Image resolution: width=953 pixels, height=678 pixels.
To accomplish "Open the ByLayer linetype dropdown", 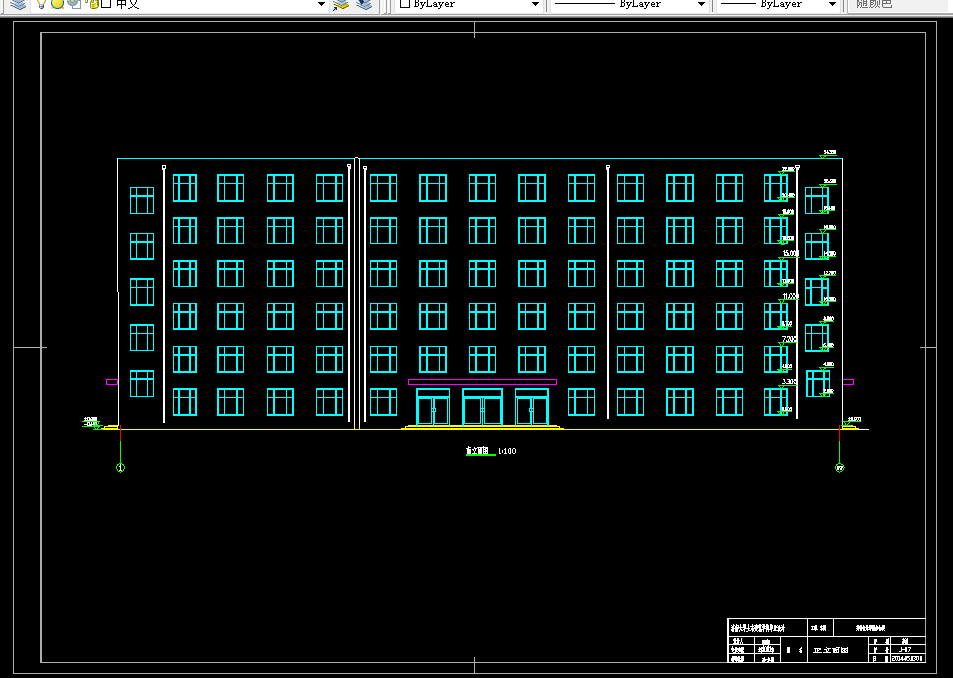I will (701, 4).
